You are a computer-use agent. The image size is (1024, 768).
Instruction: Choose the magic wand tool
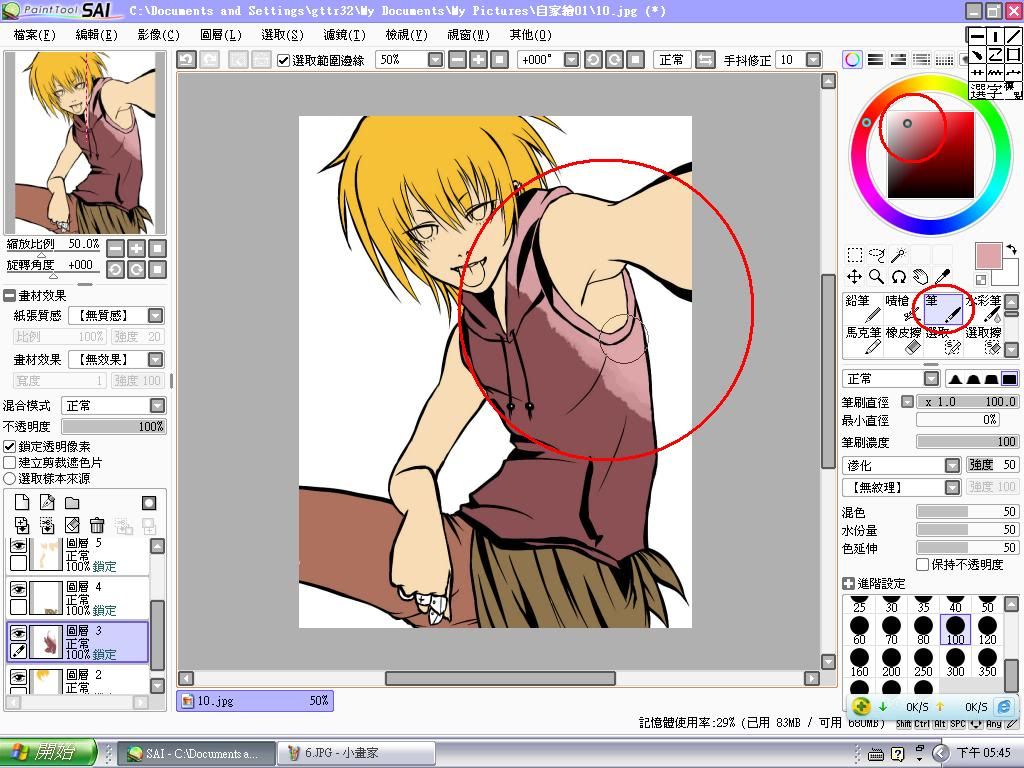(x=899, y=255)
